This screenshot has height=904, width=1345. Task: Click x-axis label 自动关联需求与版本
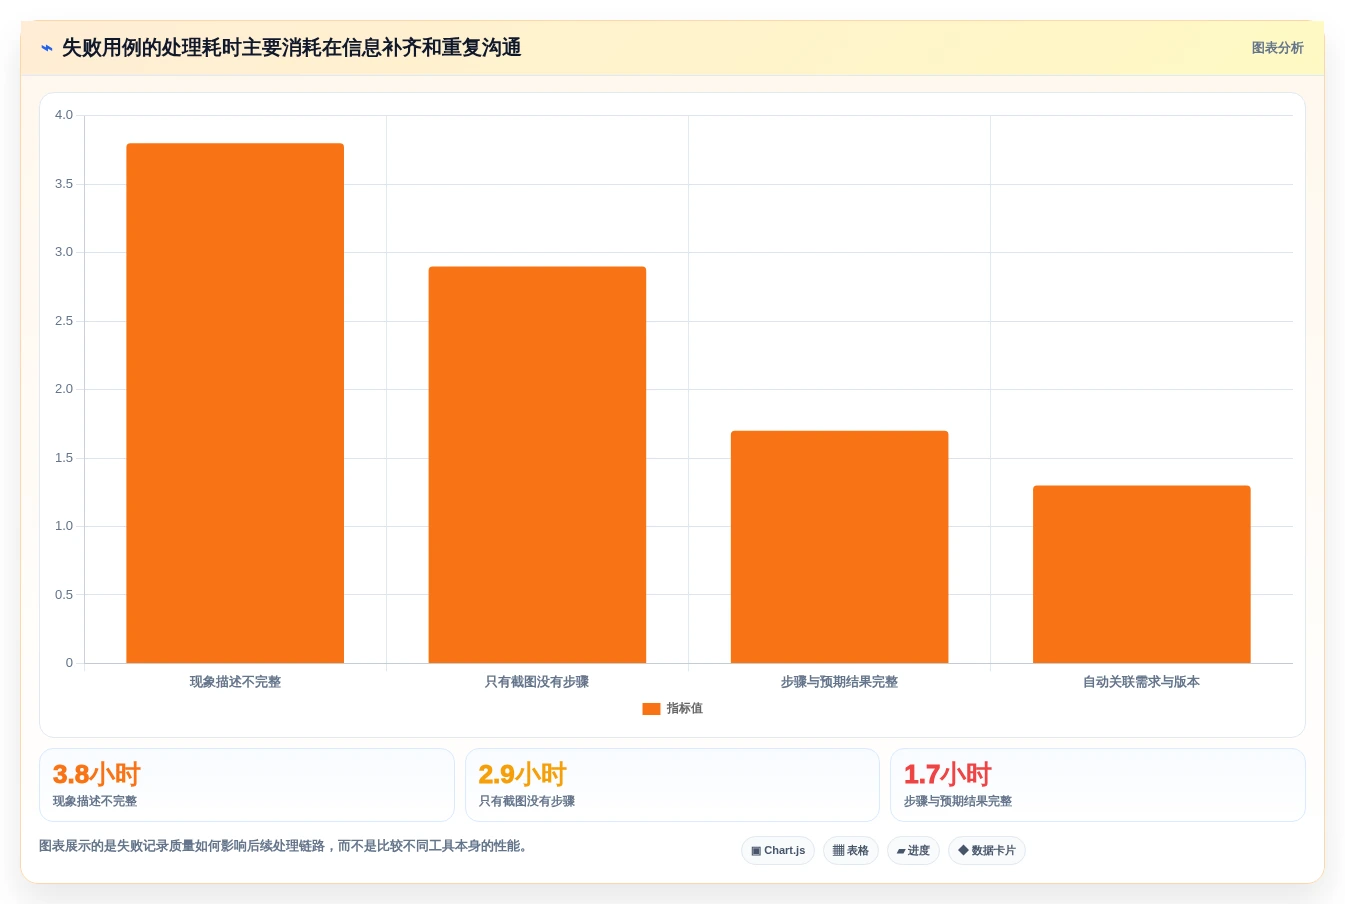1142,682
